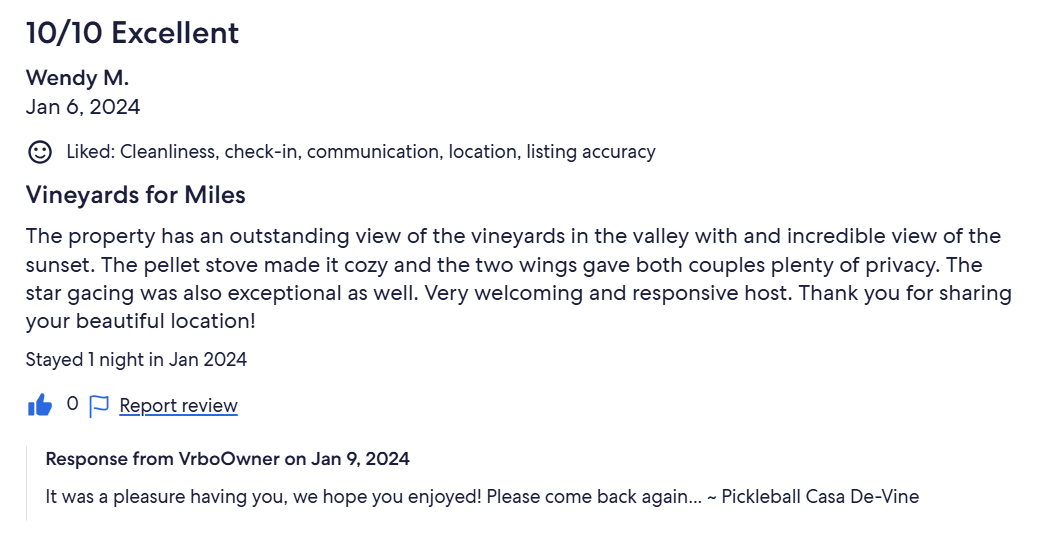Click the helpful vote count 0
The image size is (1047, 535).
coord(72,403)
